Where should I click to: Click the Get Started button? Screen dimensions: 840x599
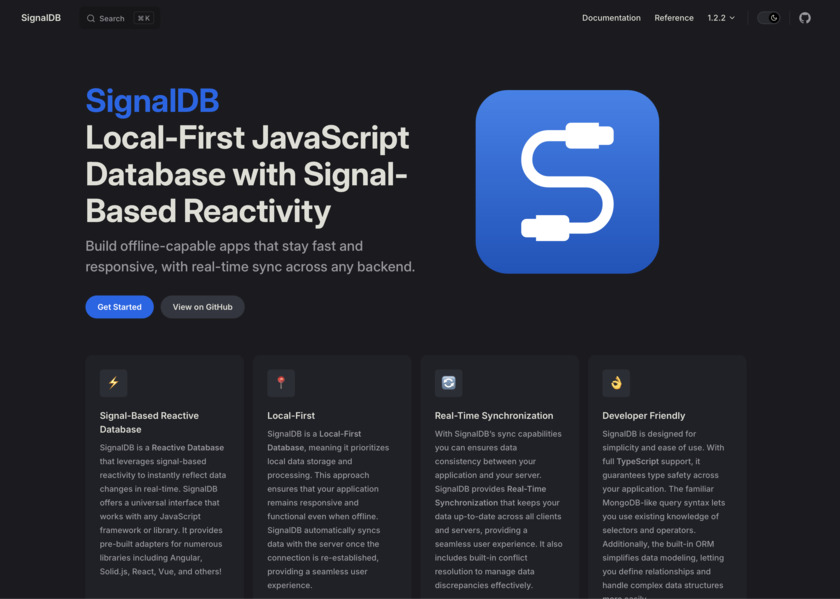[x=119, y=307]
